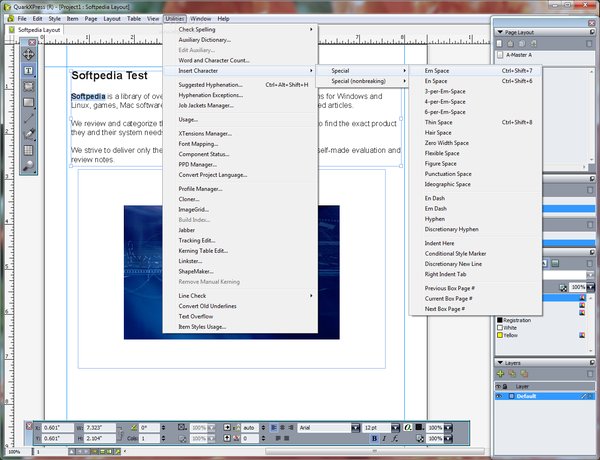This screenshot has width=600, height=460.
Task: Select the Item mover tool
Action: [29, 53]
